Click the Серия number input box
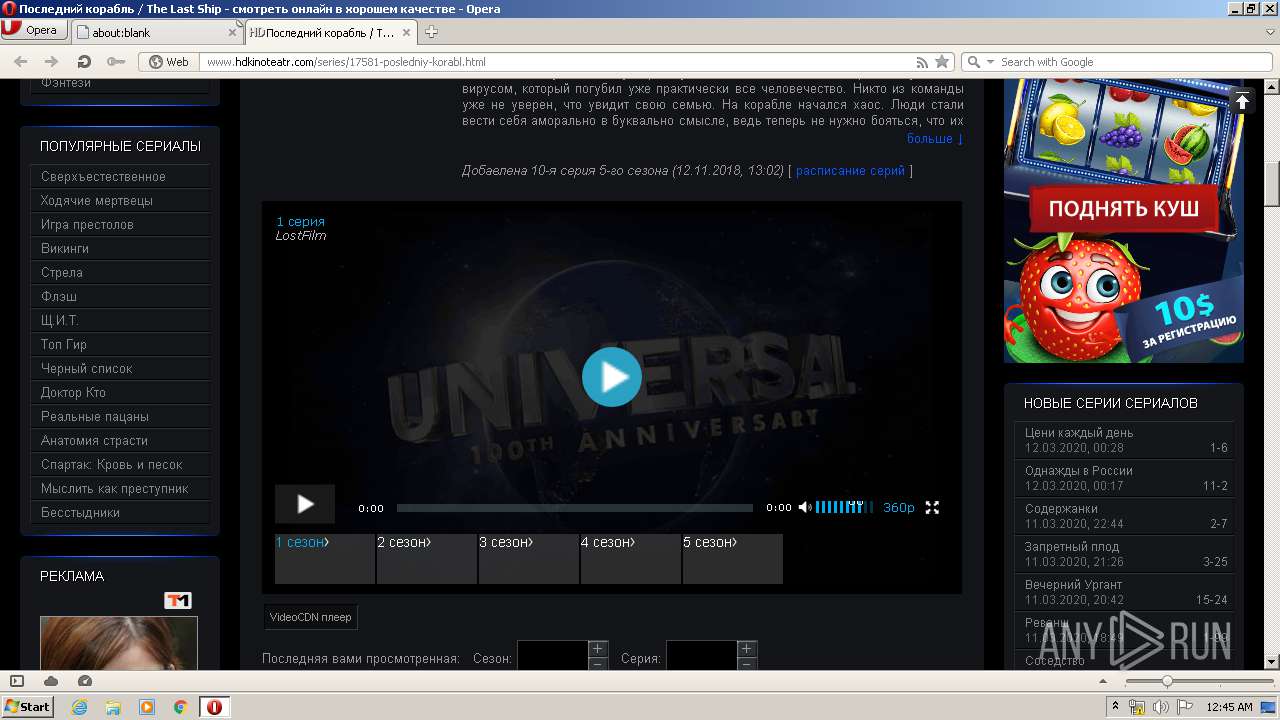 click(x=702, y=656)
